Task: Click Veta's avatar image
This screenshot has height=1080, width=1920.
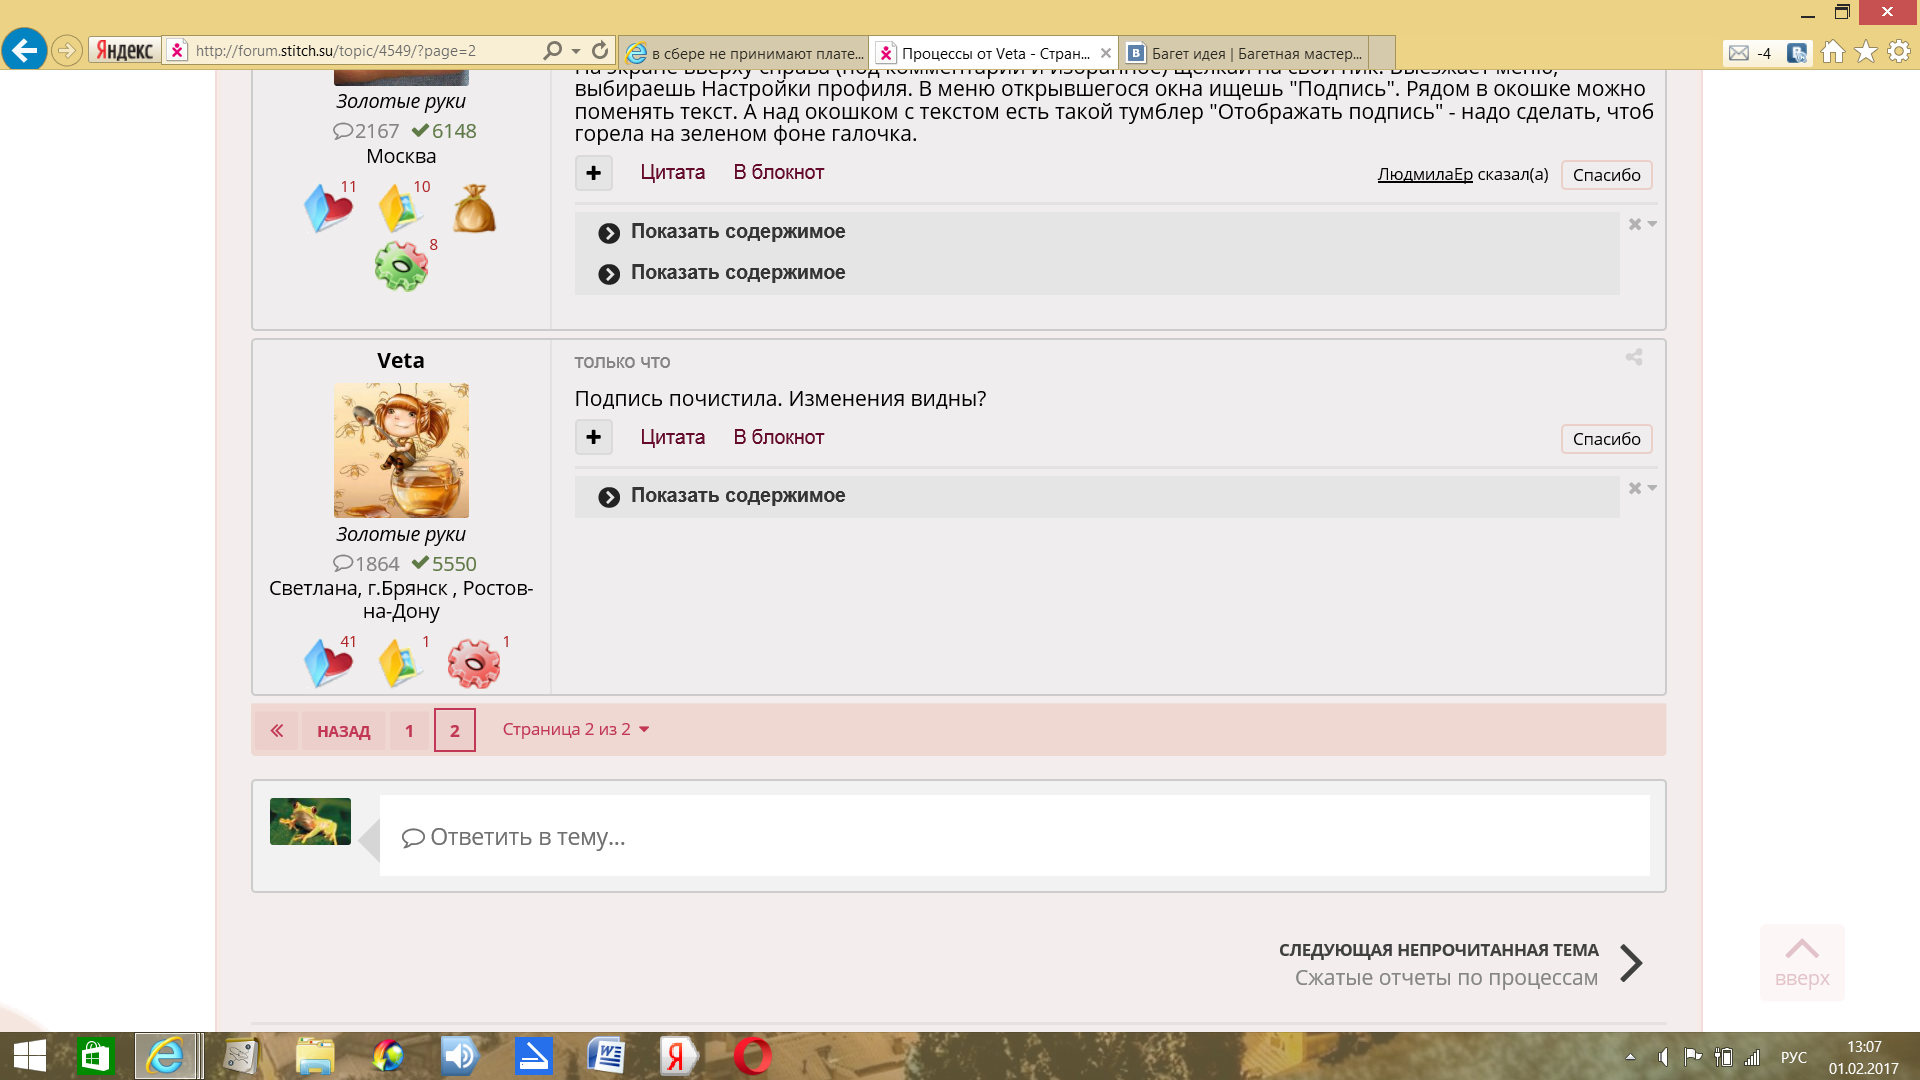Action: (x=401, y=450)
